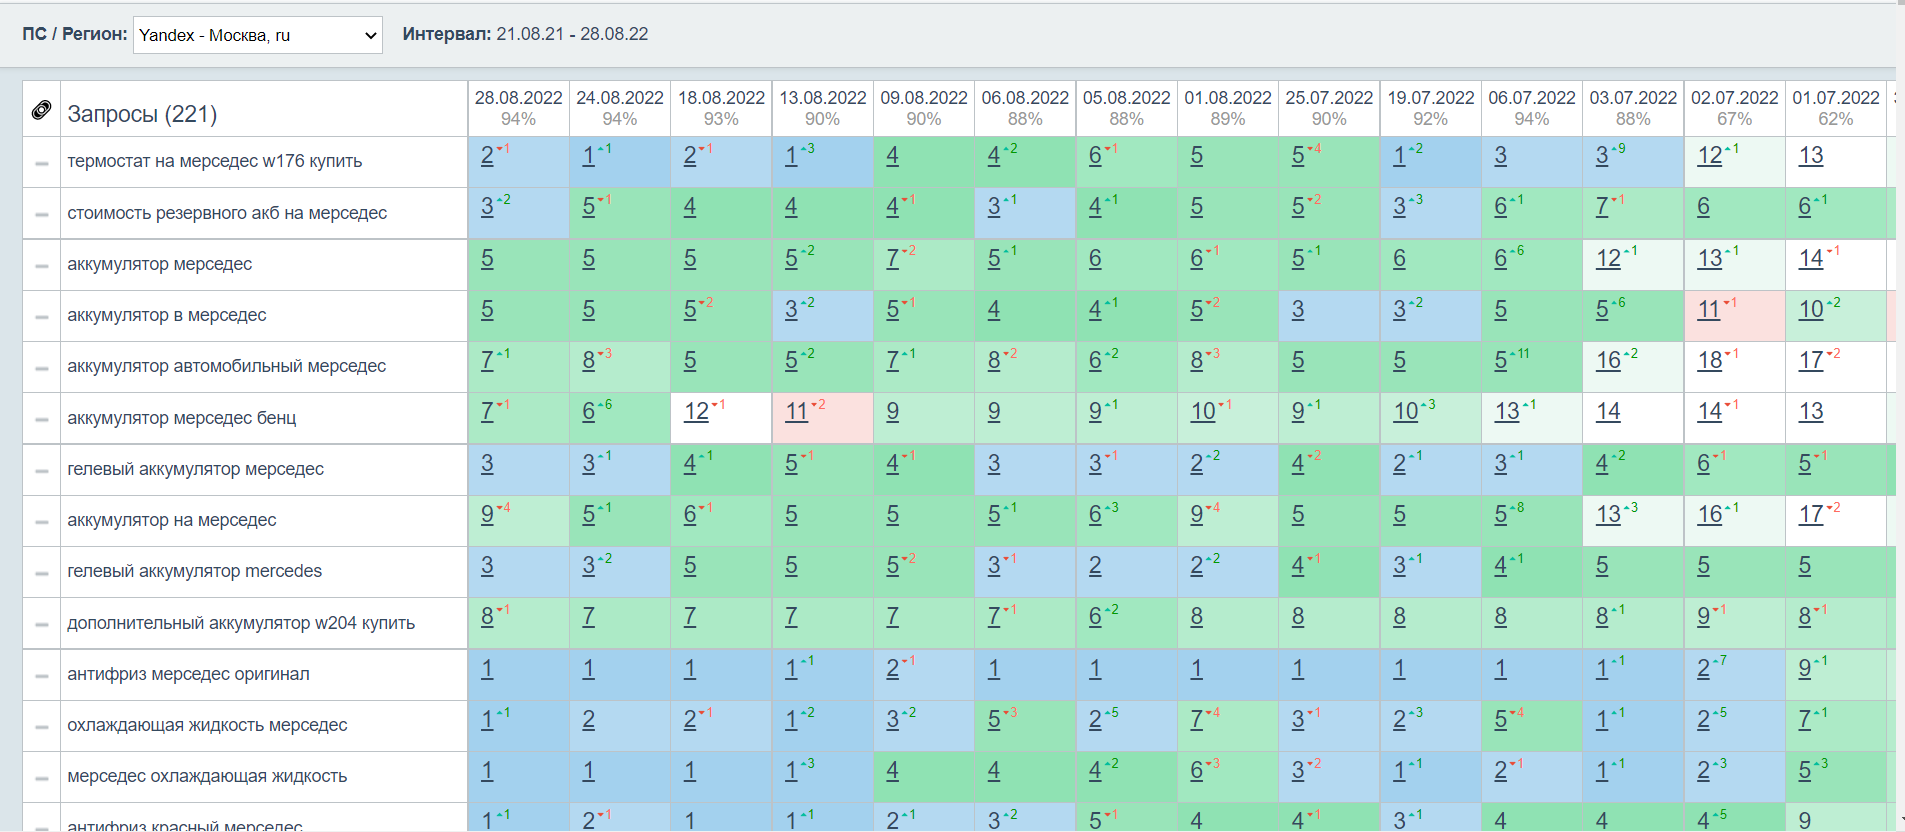Collapse the 'термостат на мерседес w176 купить' row
The image size is (1905, 832).
coord(41,163)
